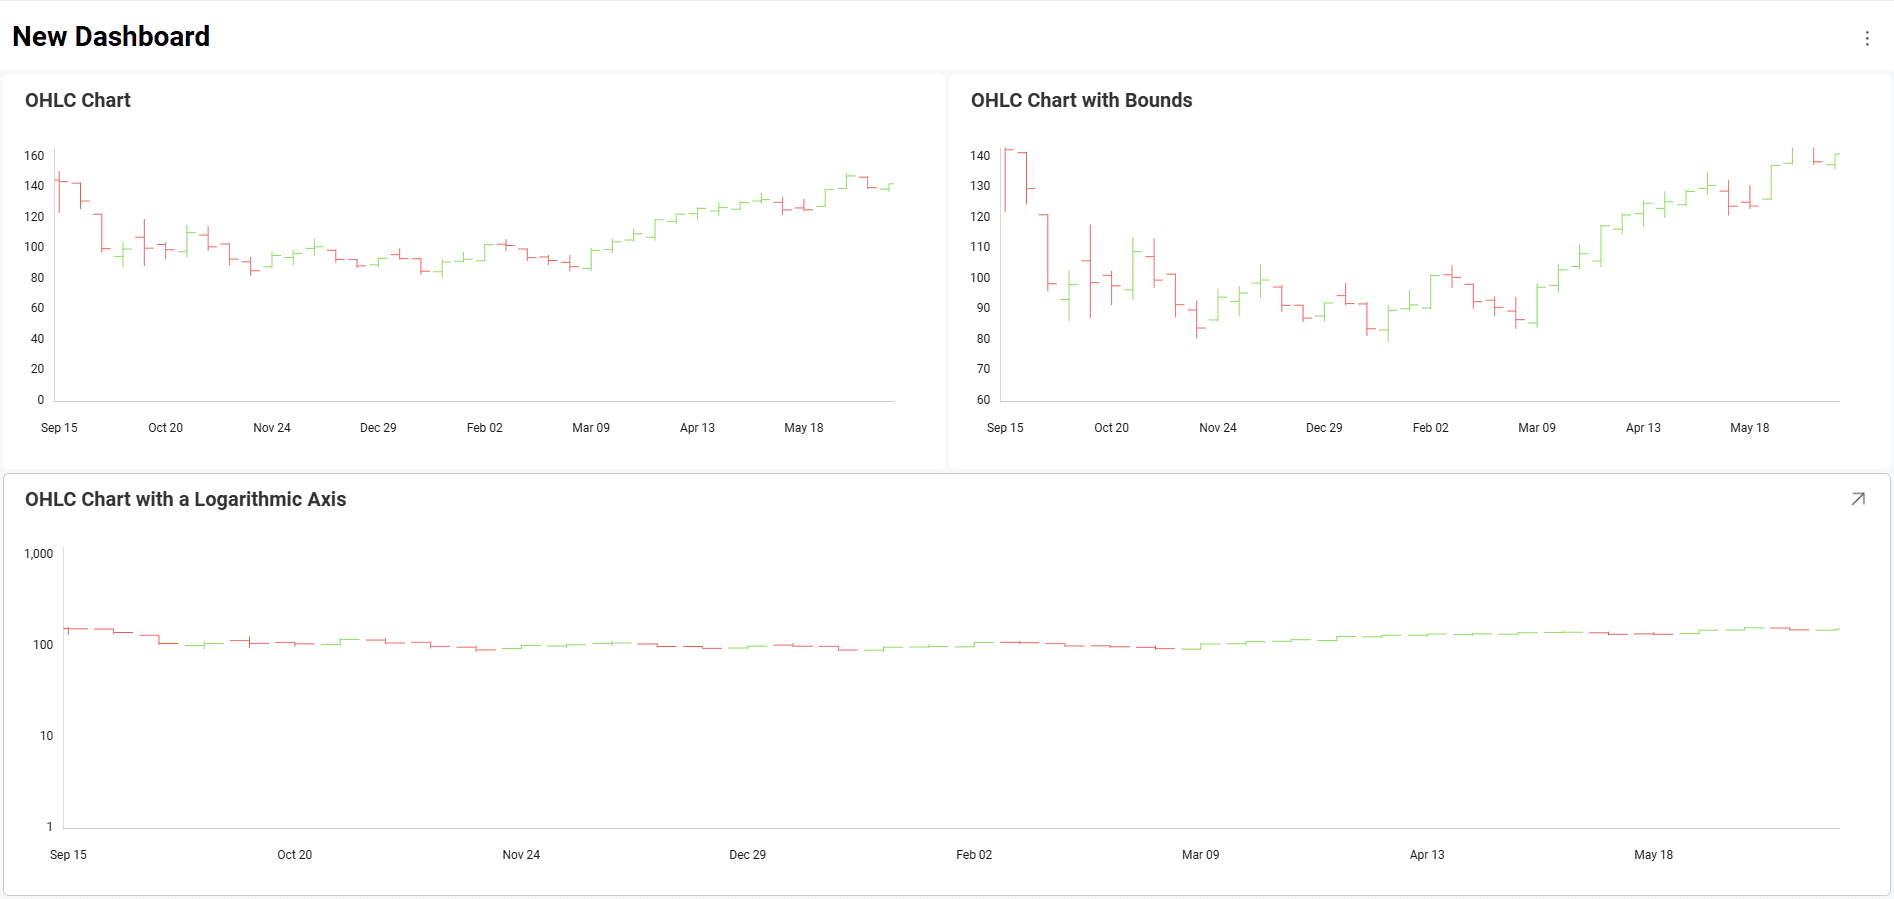1894x899 pixels.
Task: Click the Dec 29 label in Logarithmic chart
Action: (748, 855)
